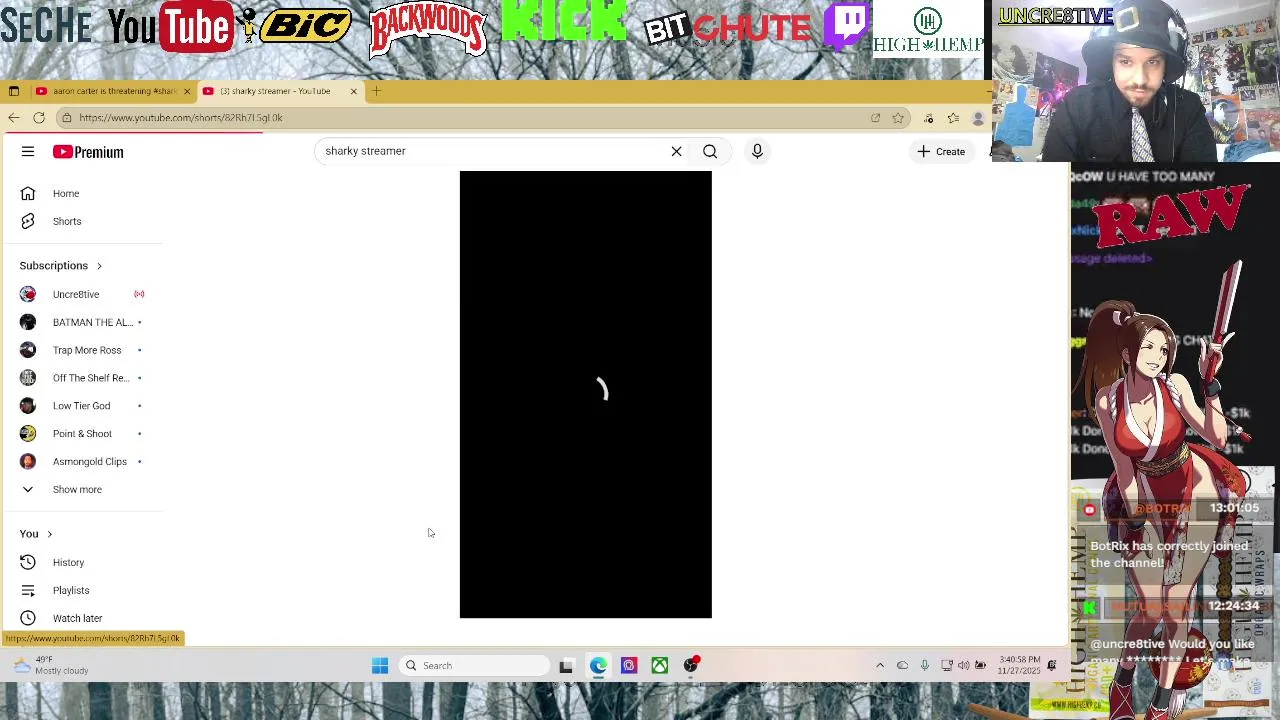Expand Show more subscriptions
1280x720 pixels.
(77, 489)
